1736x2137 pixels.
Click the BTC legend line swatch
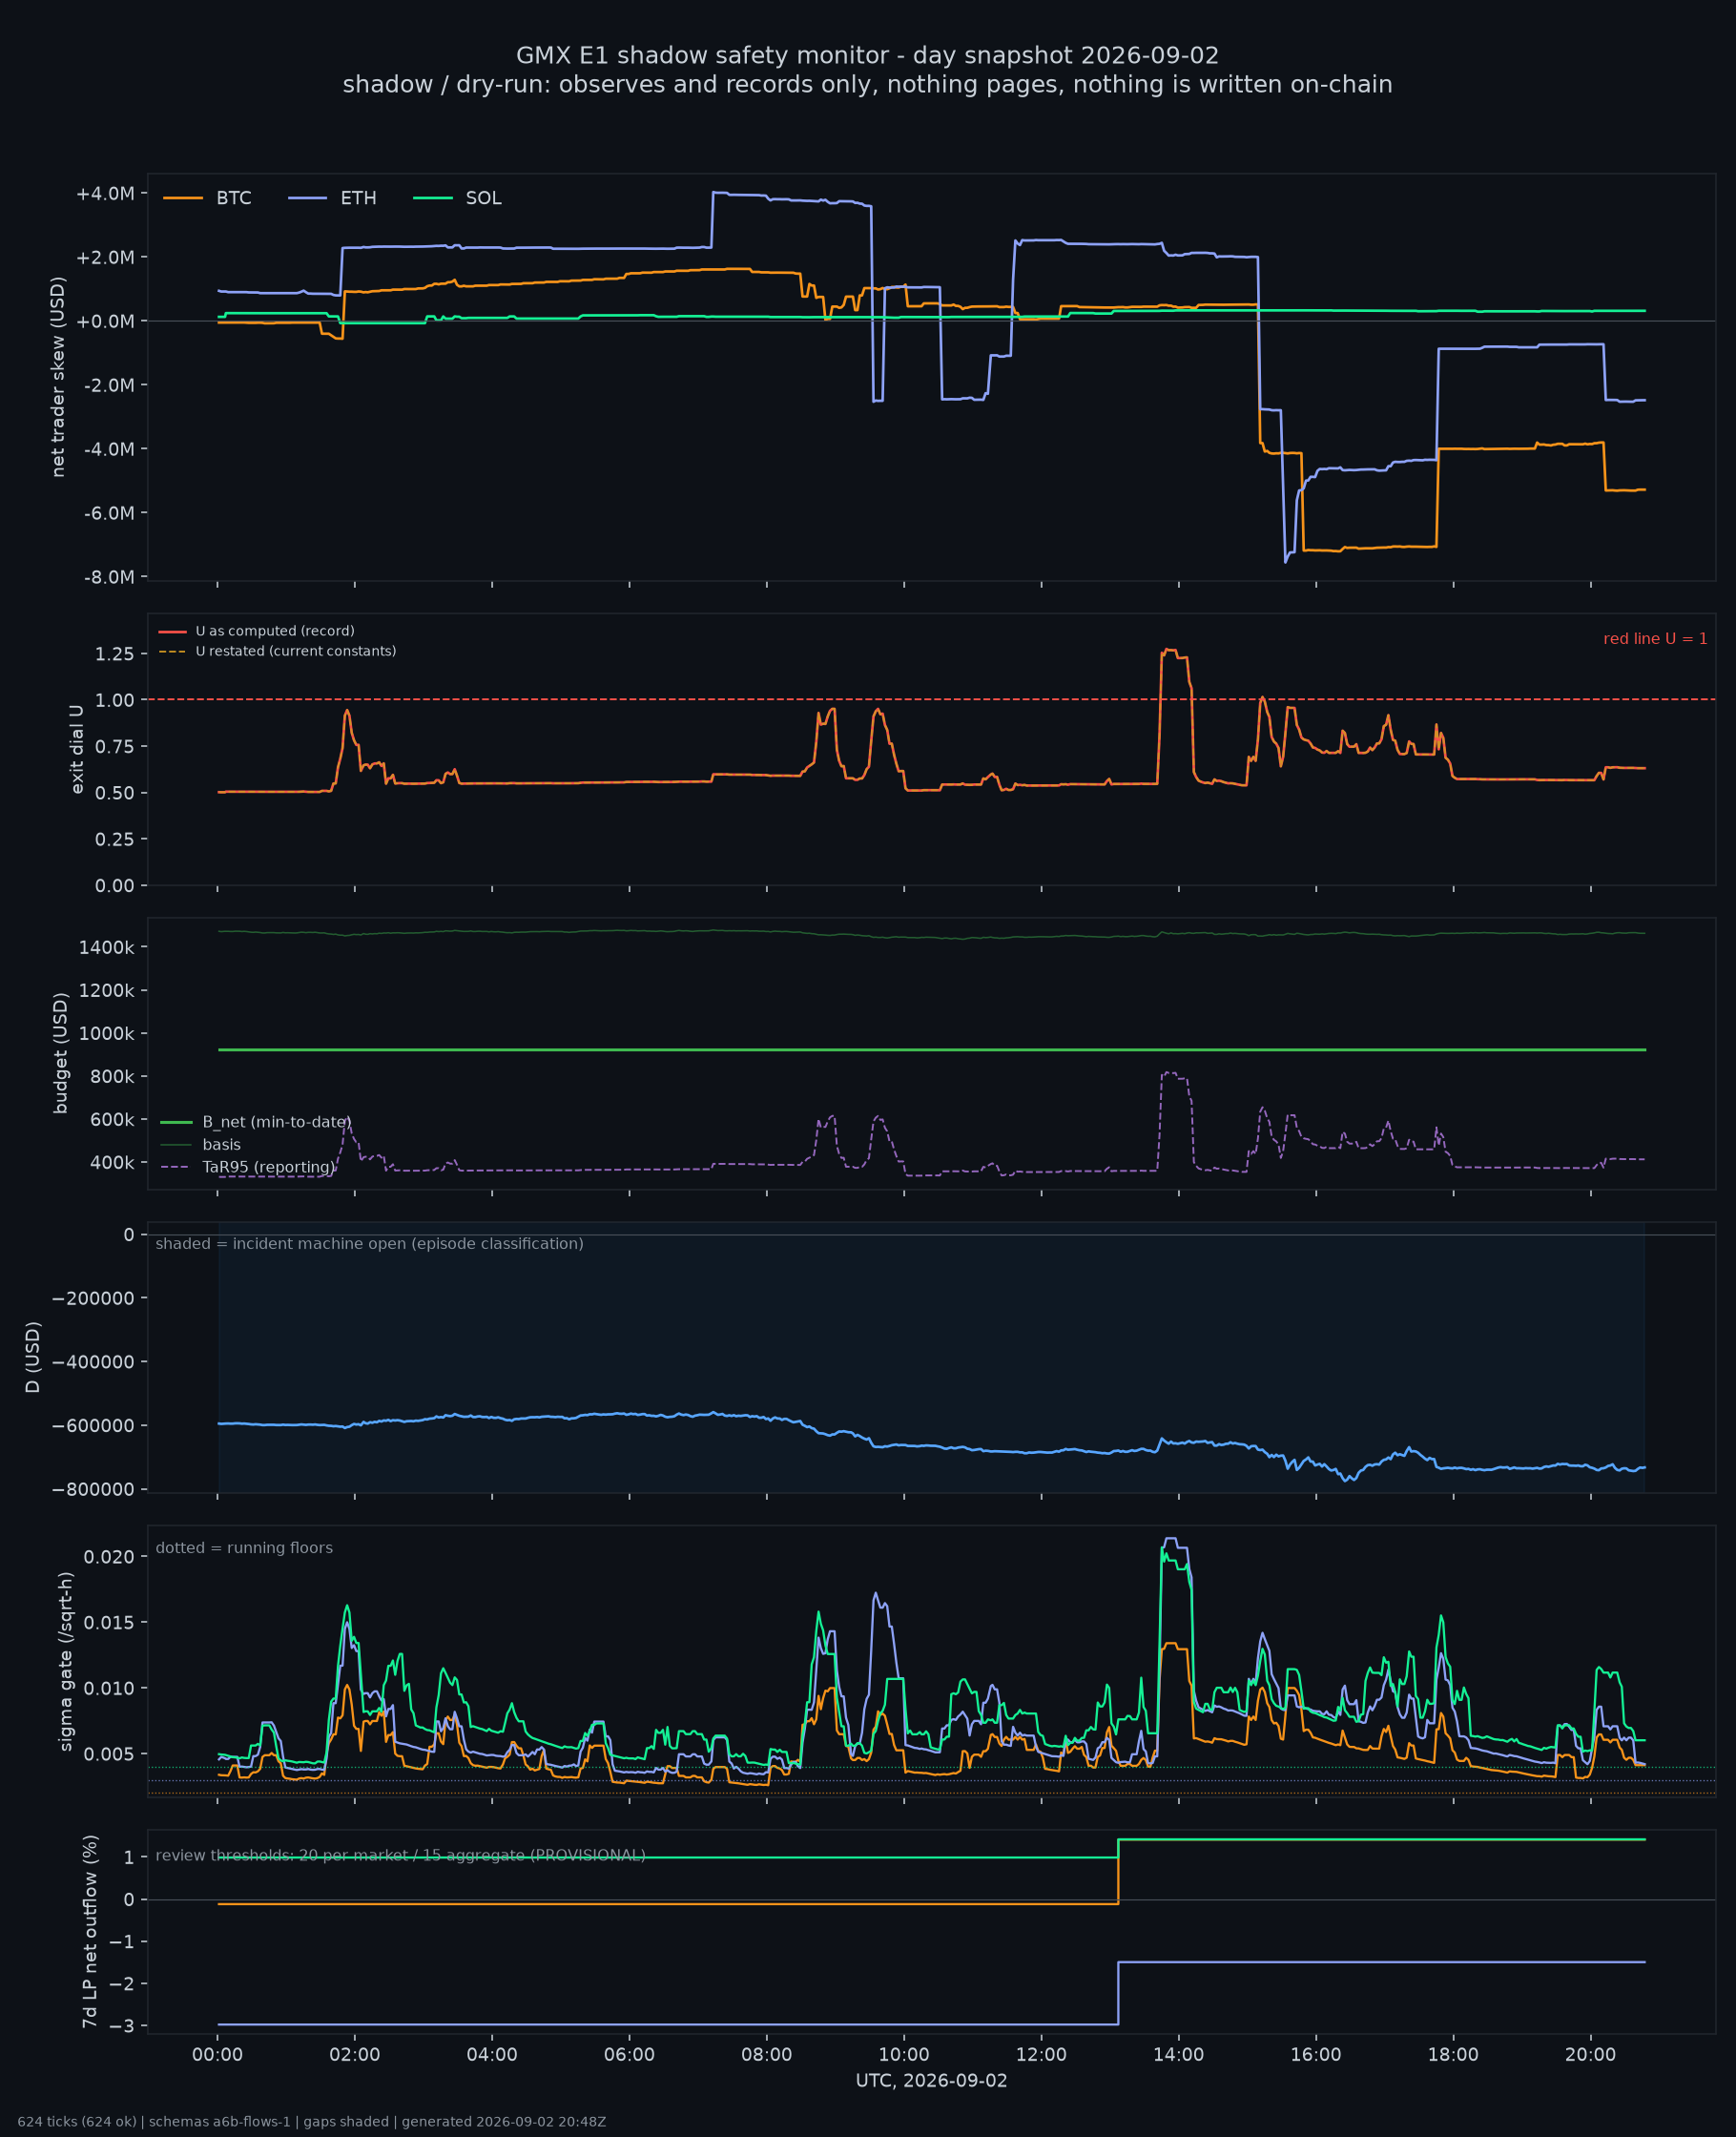[183, 198]
